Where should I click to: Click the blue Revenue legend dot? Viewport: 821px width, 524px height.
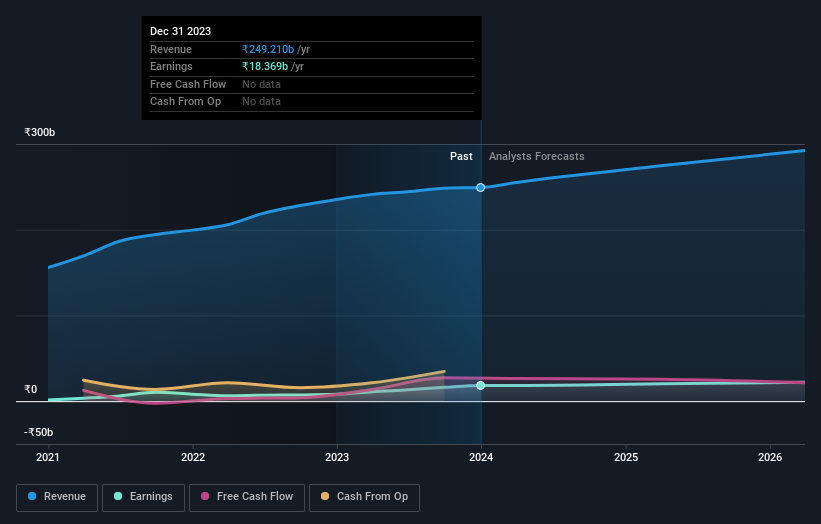[x=32, y=496]
